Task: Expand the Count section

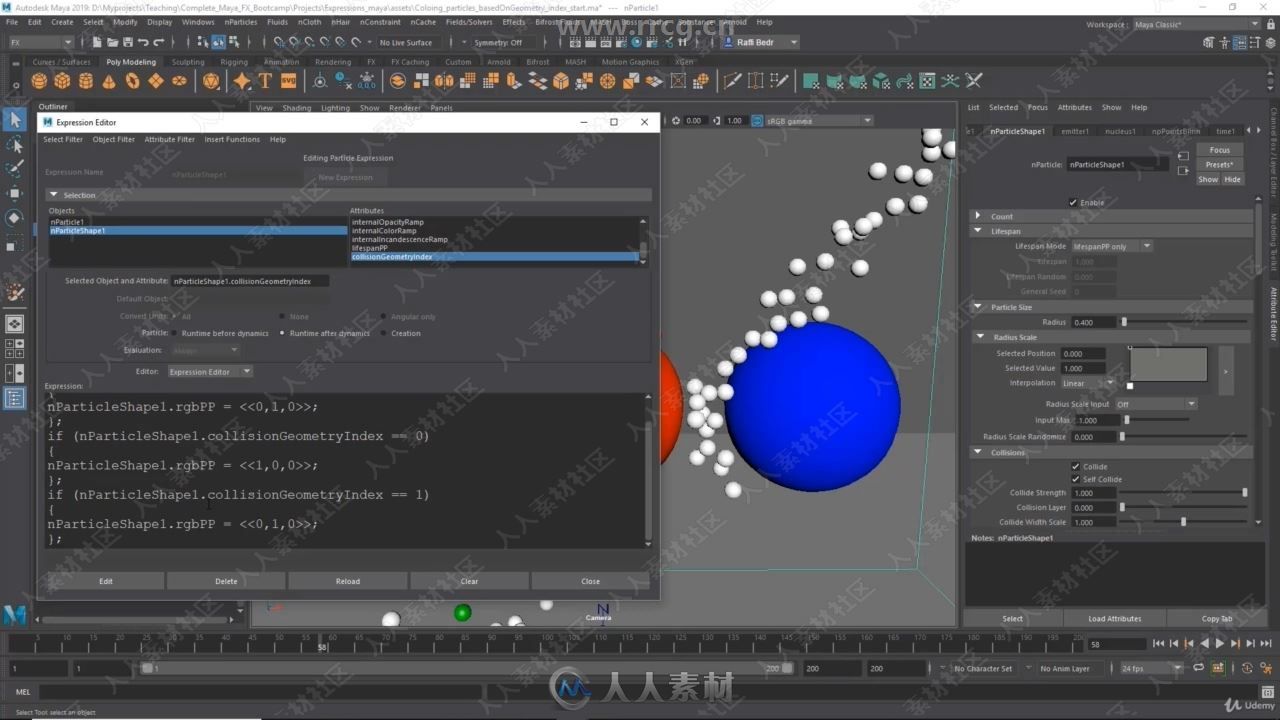Action: click(978, 216)
